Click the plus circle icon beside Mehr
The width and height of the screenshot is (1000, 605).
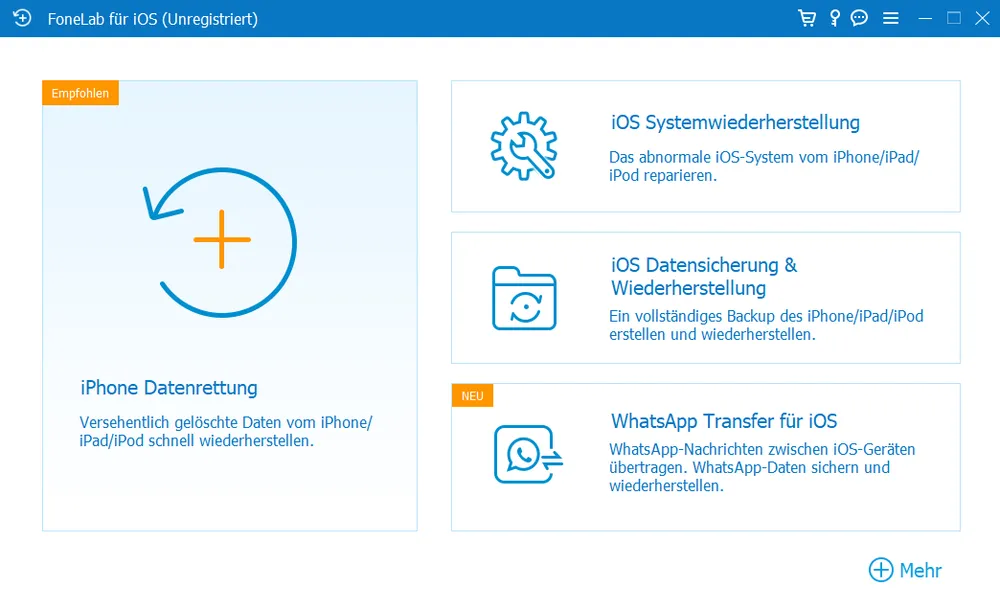881,570
